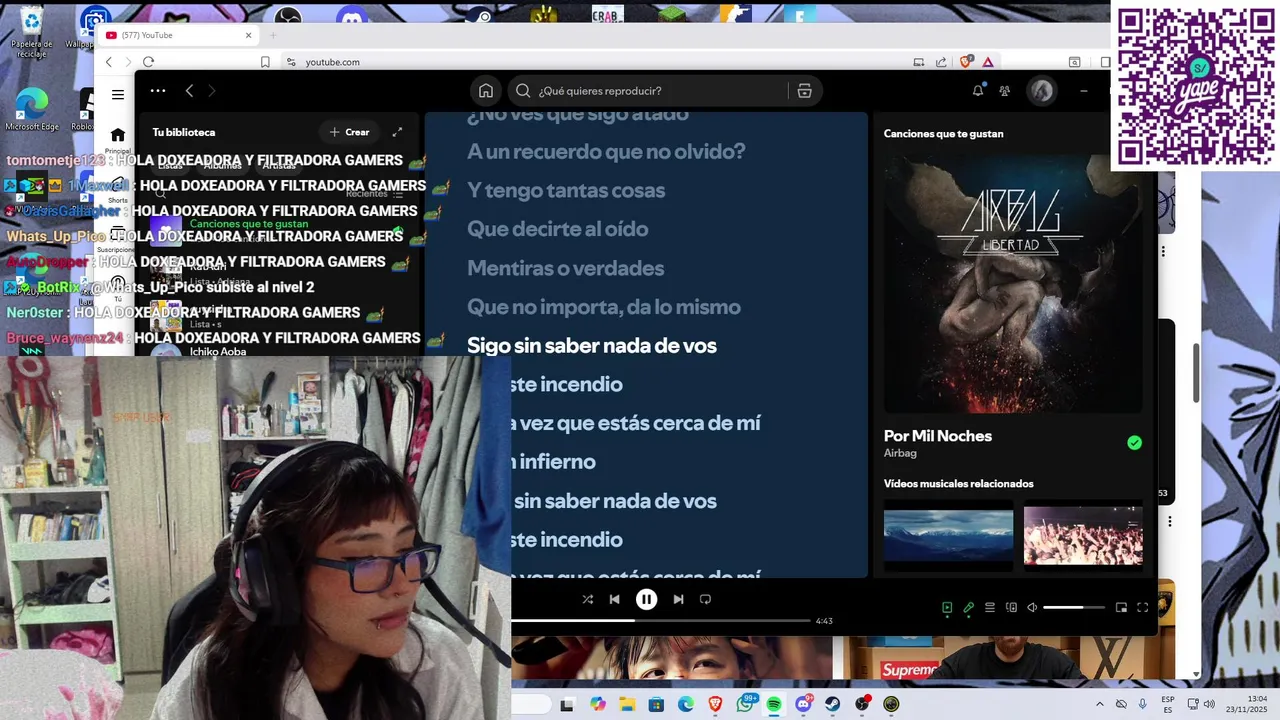Image resolution: width=1280 pixels, height=720 pixels.
Task: Seek along the song progress bar
Action: [x=660, y=620]
